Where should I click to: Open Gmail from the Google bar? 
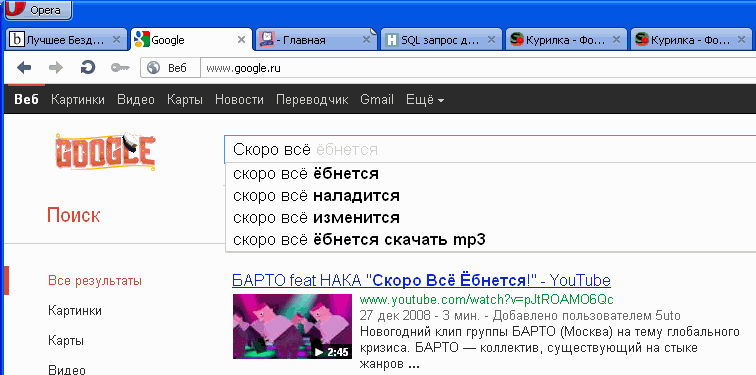tap(377, 100)
